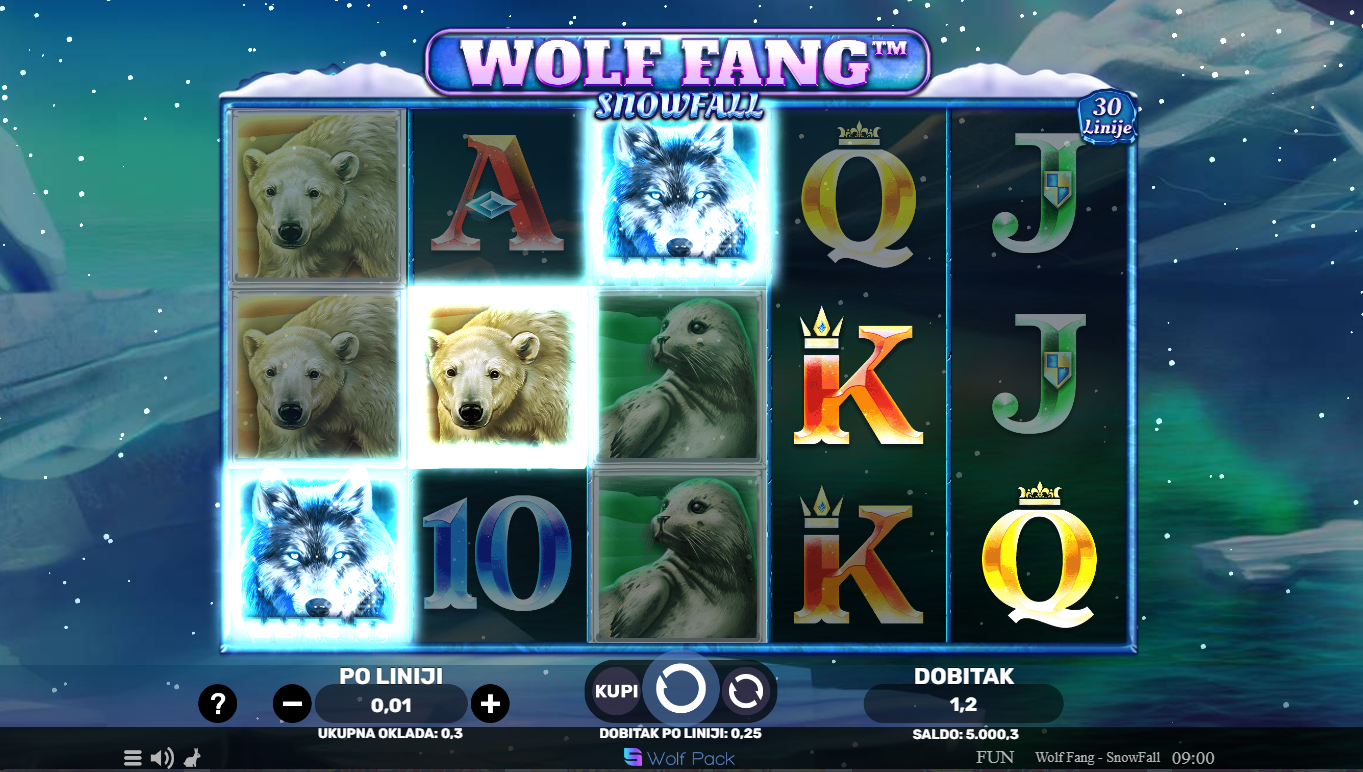Select the PO LINIJI bet value field

(391, 705)
